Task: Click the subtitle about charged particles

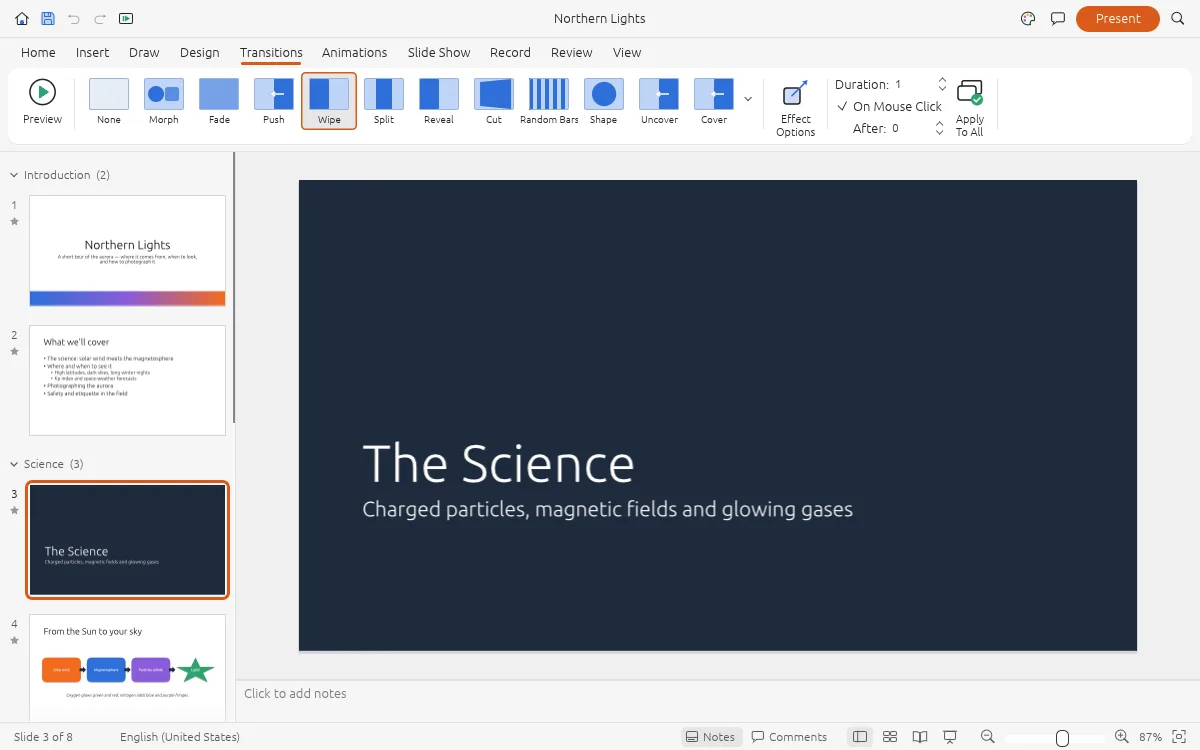Action: click(x=607, y=509)
